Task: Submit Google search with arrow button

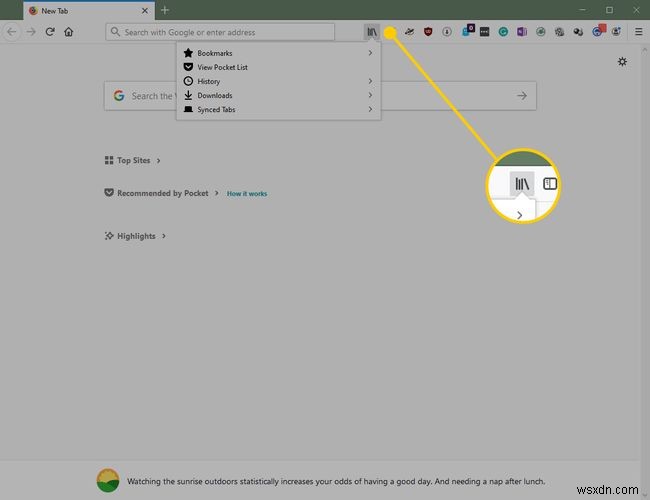Action: click(522, 96)
